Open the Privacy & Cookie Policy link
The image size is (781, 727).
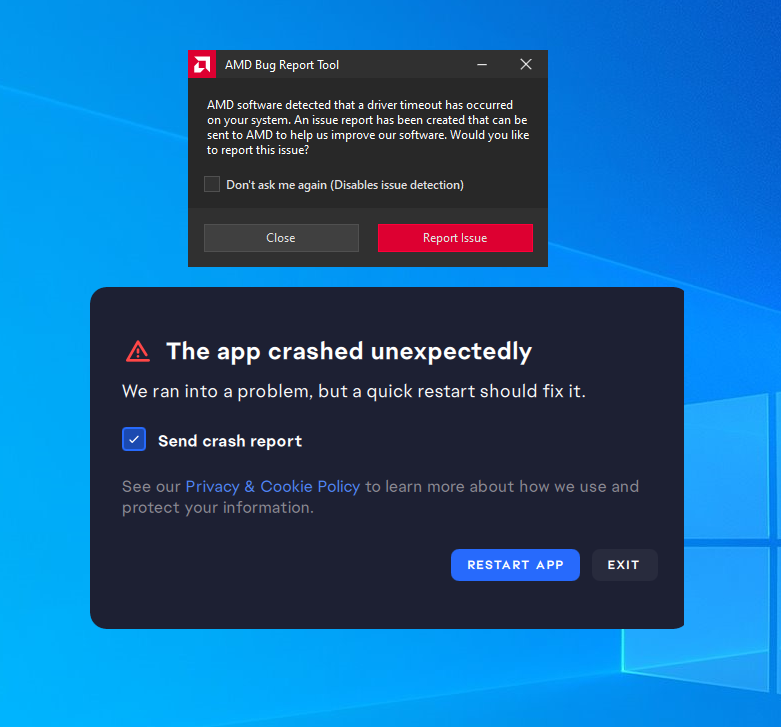[x=273, y=486]
